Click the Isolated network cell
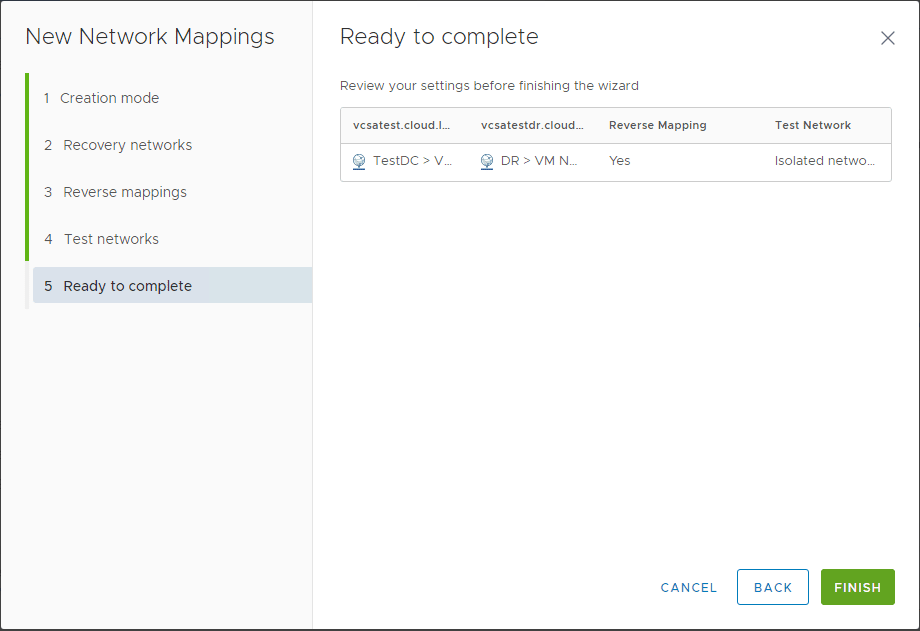Image resolution: width=920 pixels, height=631 pixels. [x=825, y=161]
